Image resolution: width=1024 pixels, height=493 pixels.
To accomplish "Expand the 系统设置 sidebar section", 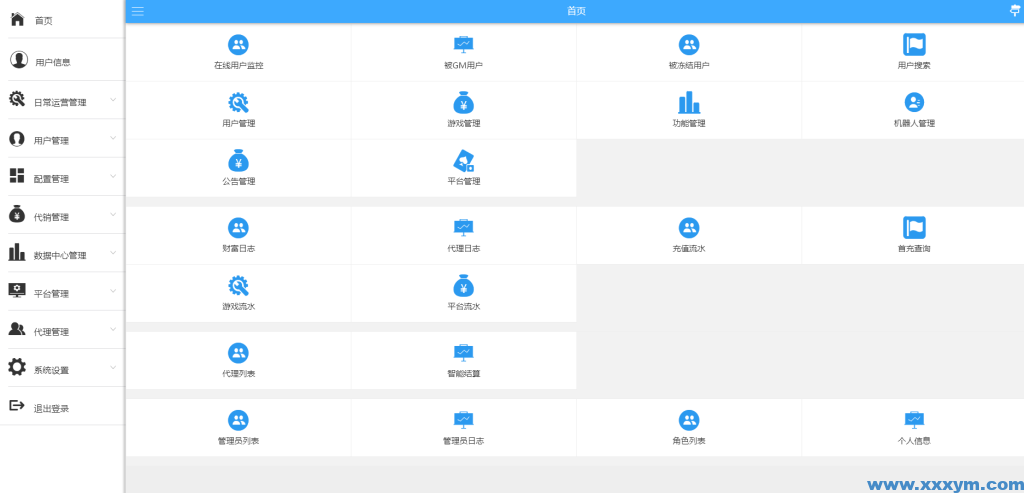I will pyautogui.click(x=60, y=369).
